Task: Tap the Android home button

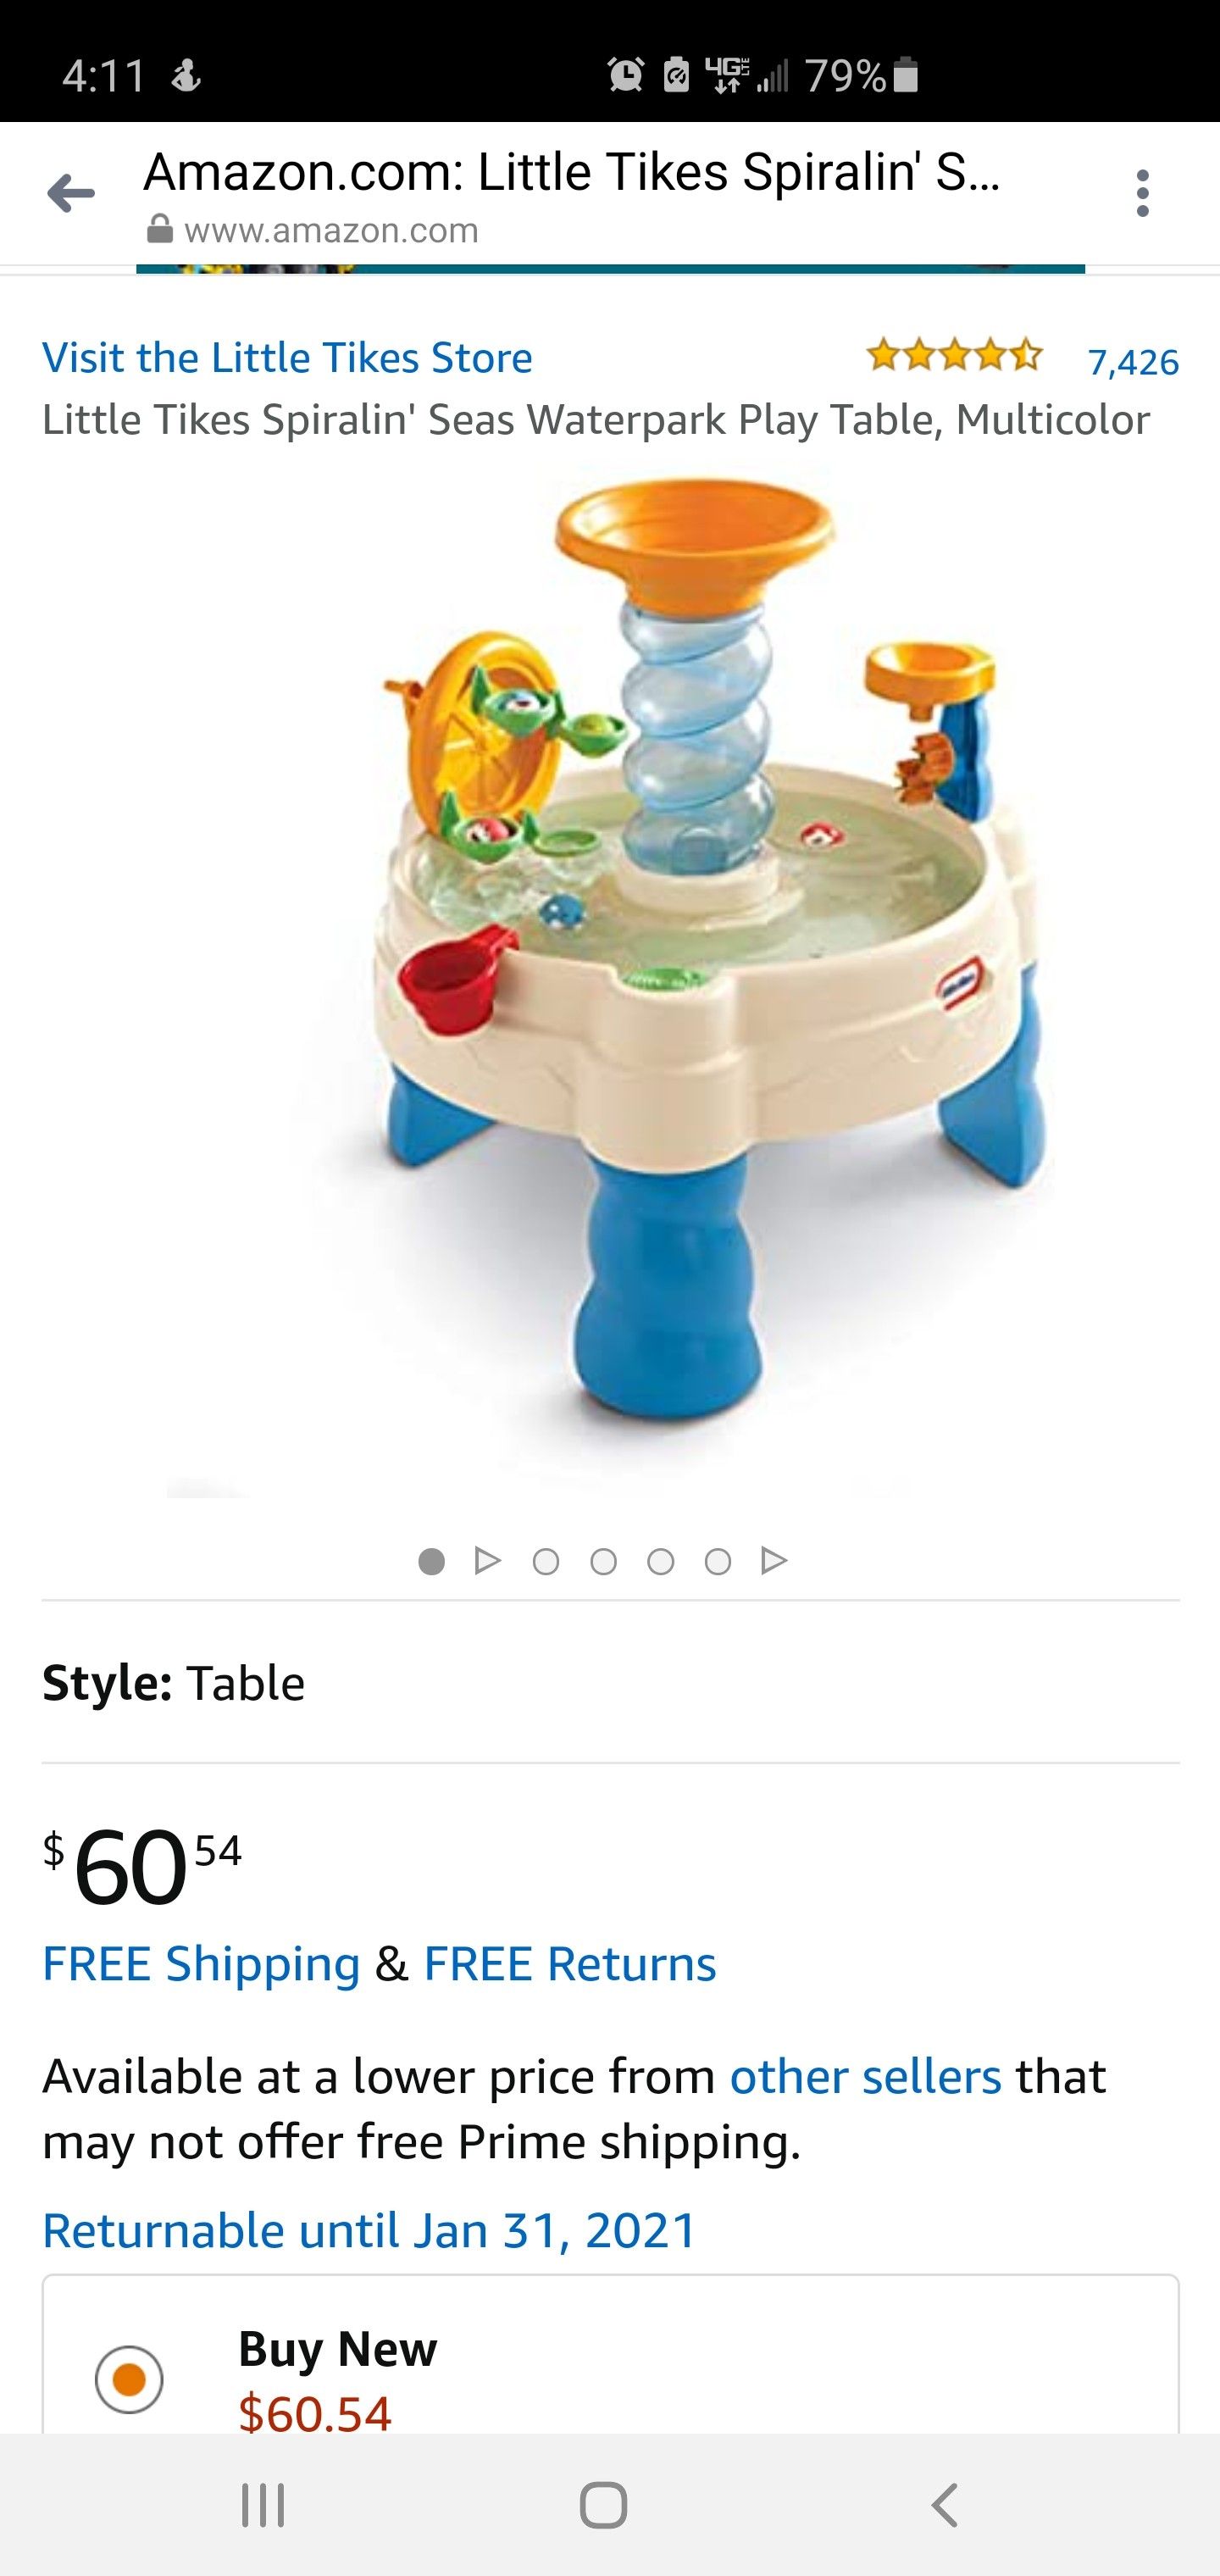Action: pyautogui.click(x=604, y=2505)
